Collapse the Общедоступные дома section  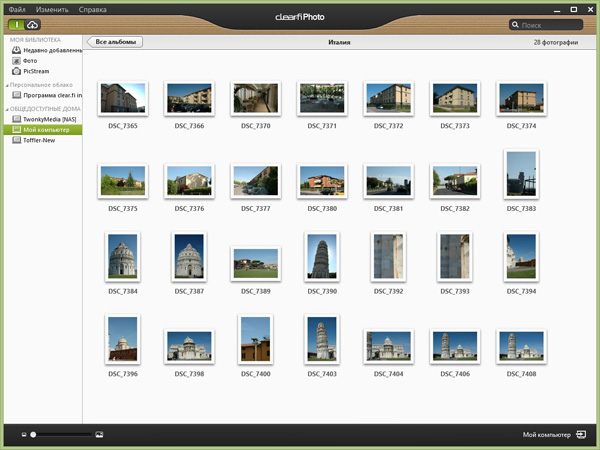pyautogui.click(x=7, y=108)
